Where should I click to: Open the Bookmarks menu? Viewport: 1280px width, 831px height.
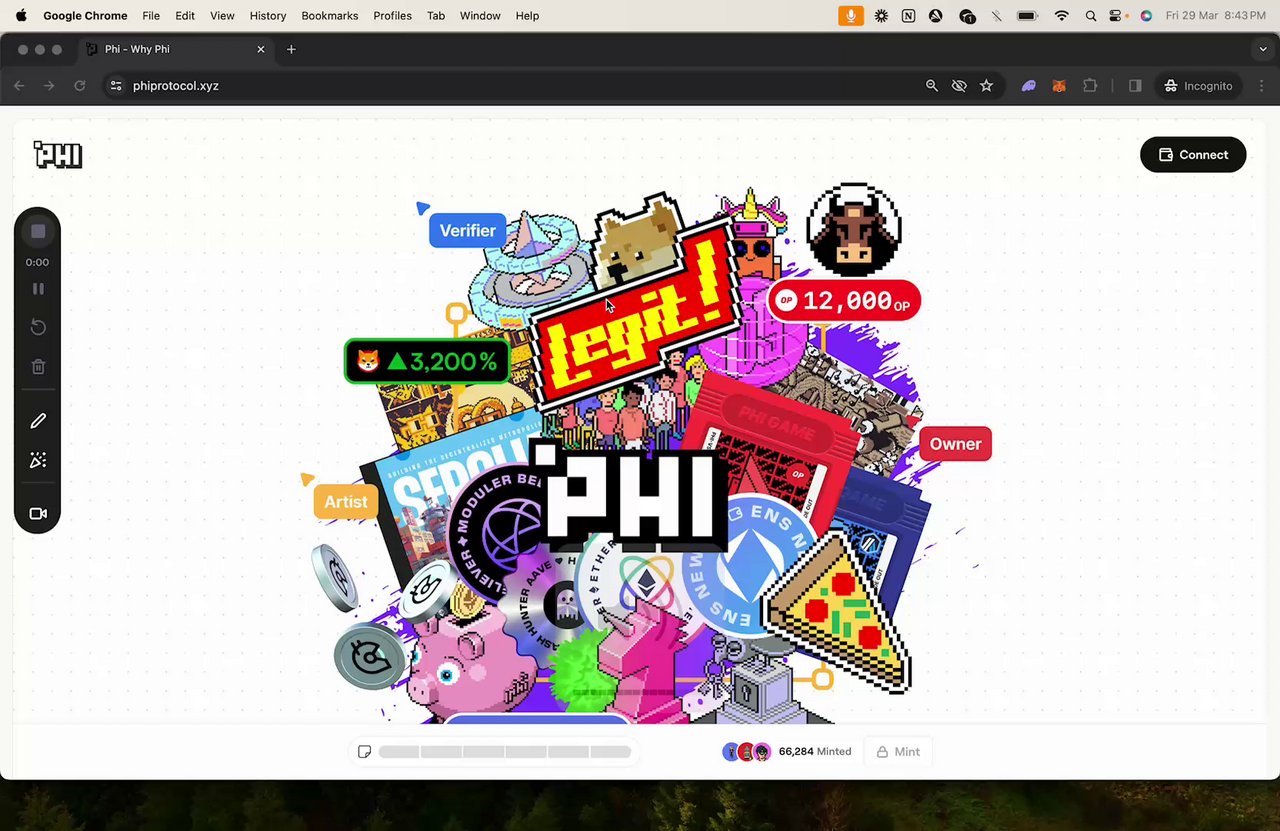pos(330,16)
